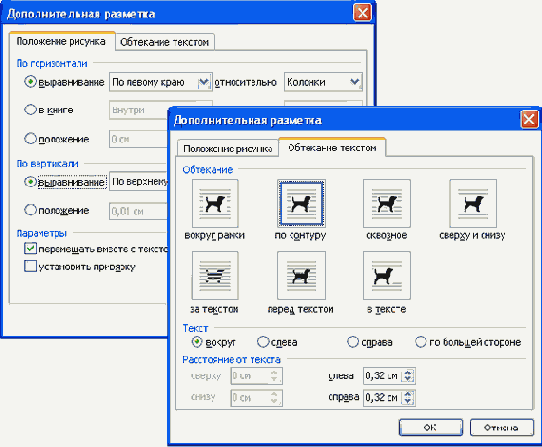
Task: Click the 'Отмена' cancel button
Action: (501, 427)
